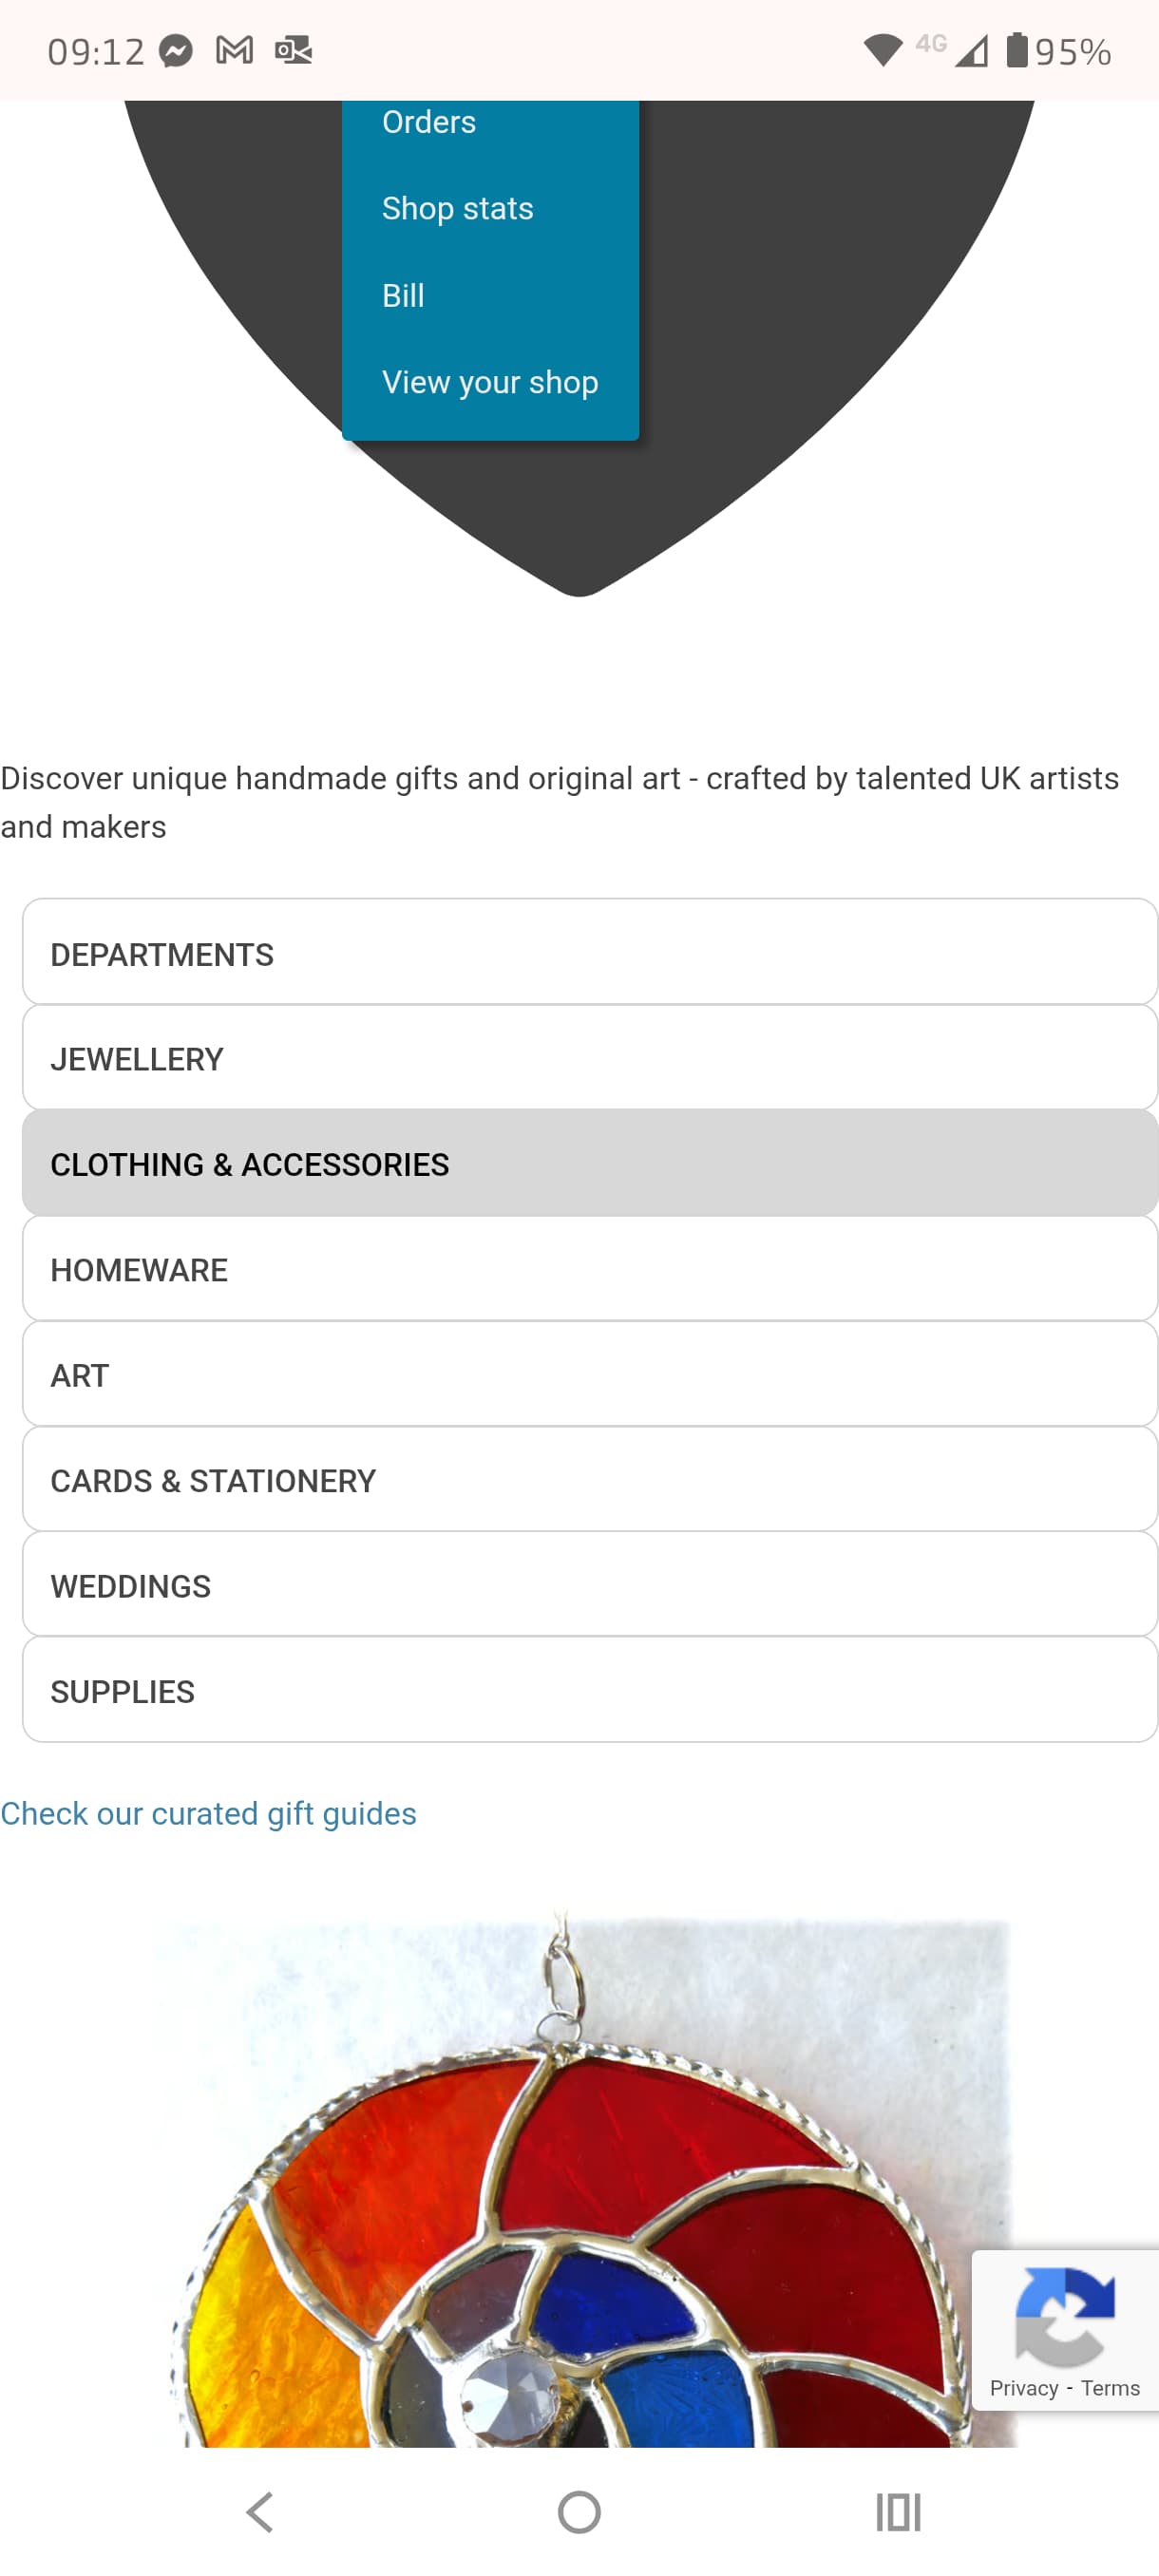Expand the Jewellery category

click(x=589, y=1058)
